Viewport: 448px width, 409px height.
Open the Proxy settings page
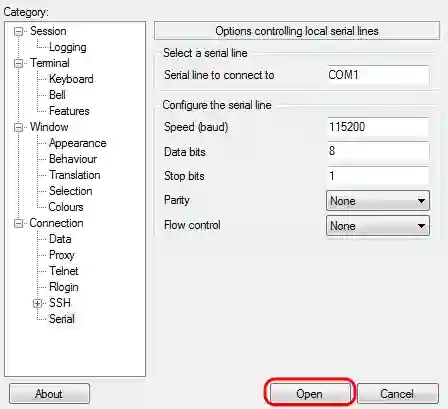click(x=62, y=255)
